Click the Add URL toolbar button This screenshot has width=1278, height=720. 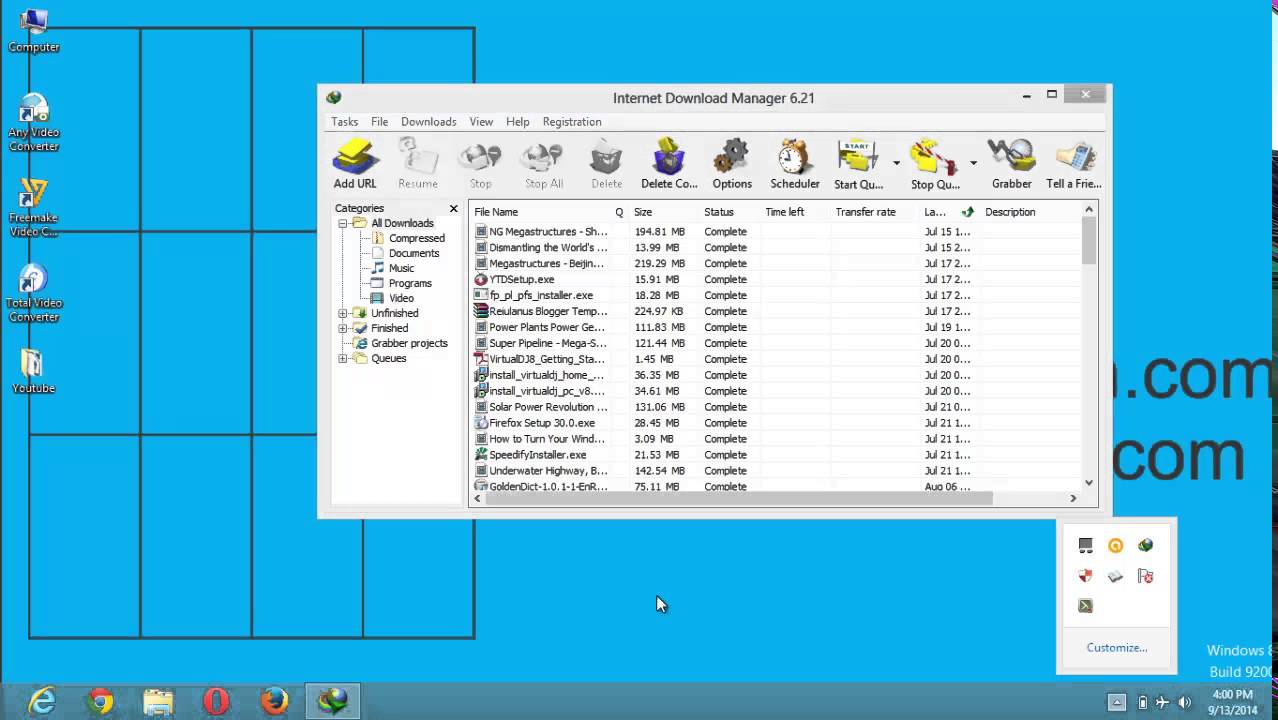point(355,164)
